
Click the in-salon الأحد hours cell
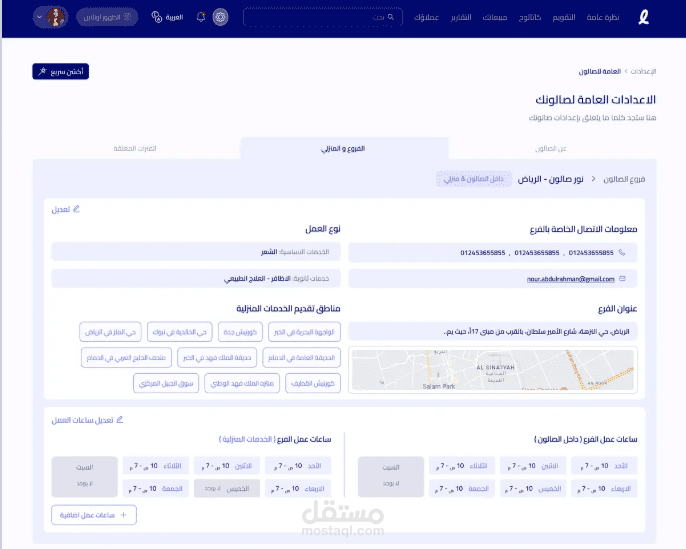click(604, 466)
